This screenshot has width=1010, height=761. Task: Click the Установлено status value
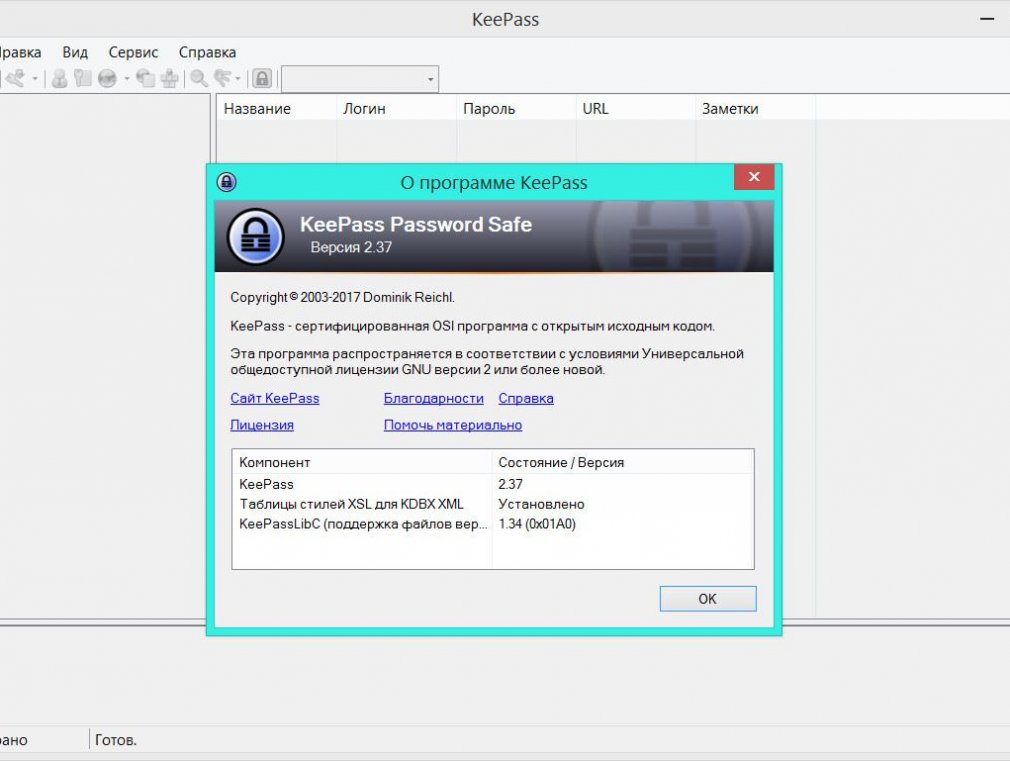pyautogui.click(x=541, y=504)
